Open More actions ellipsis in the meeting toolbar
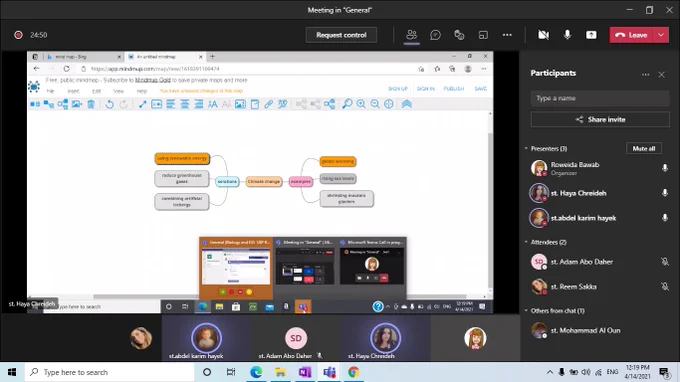This screenshot has height=382, width=680. click(x=507, y=35)
